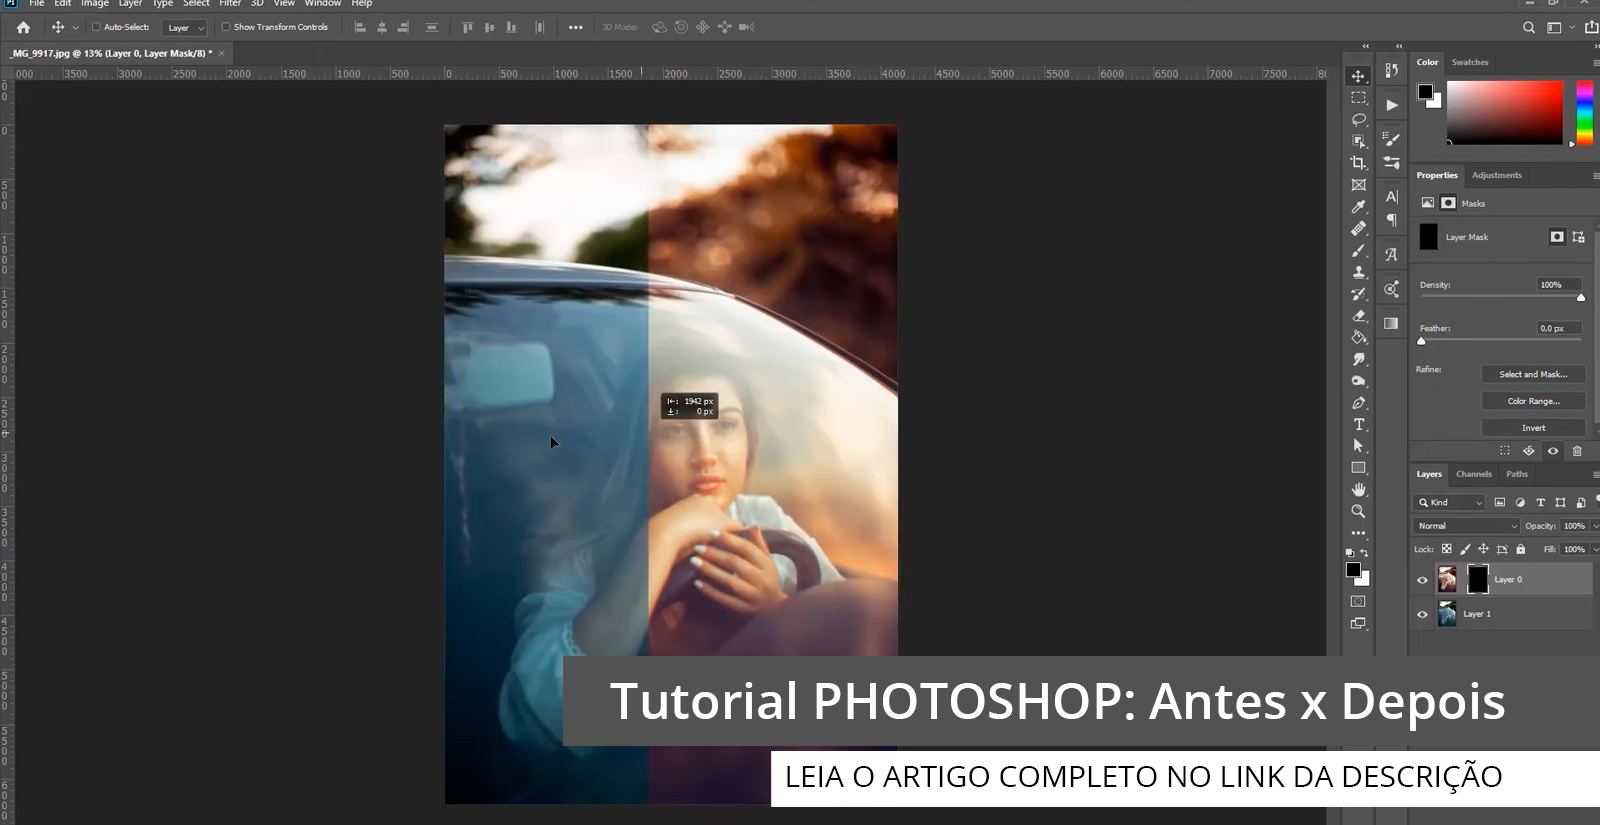Toggle Lock image pixels brush icon
The image size is (1600, 825).
(1465, 549)
